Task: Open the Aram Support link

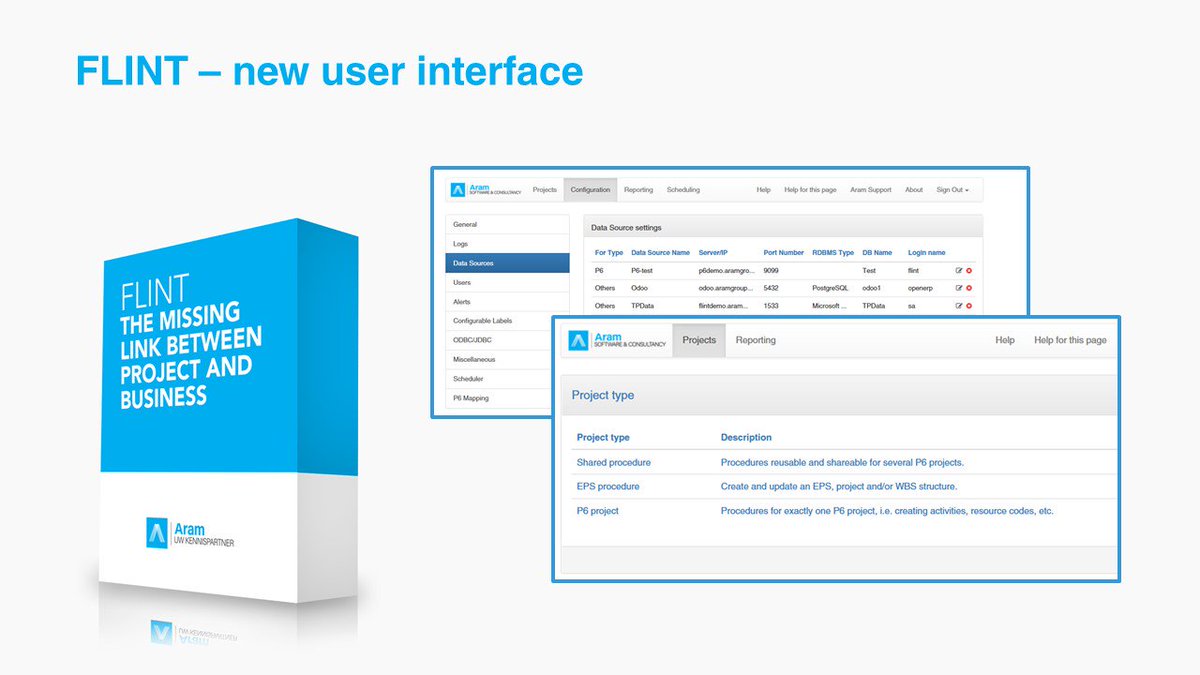Action: point(870,190)
